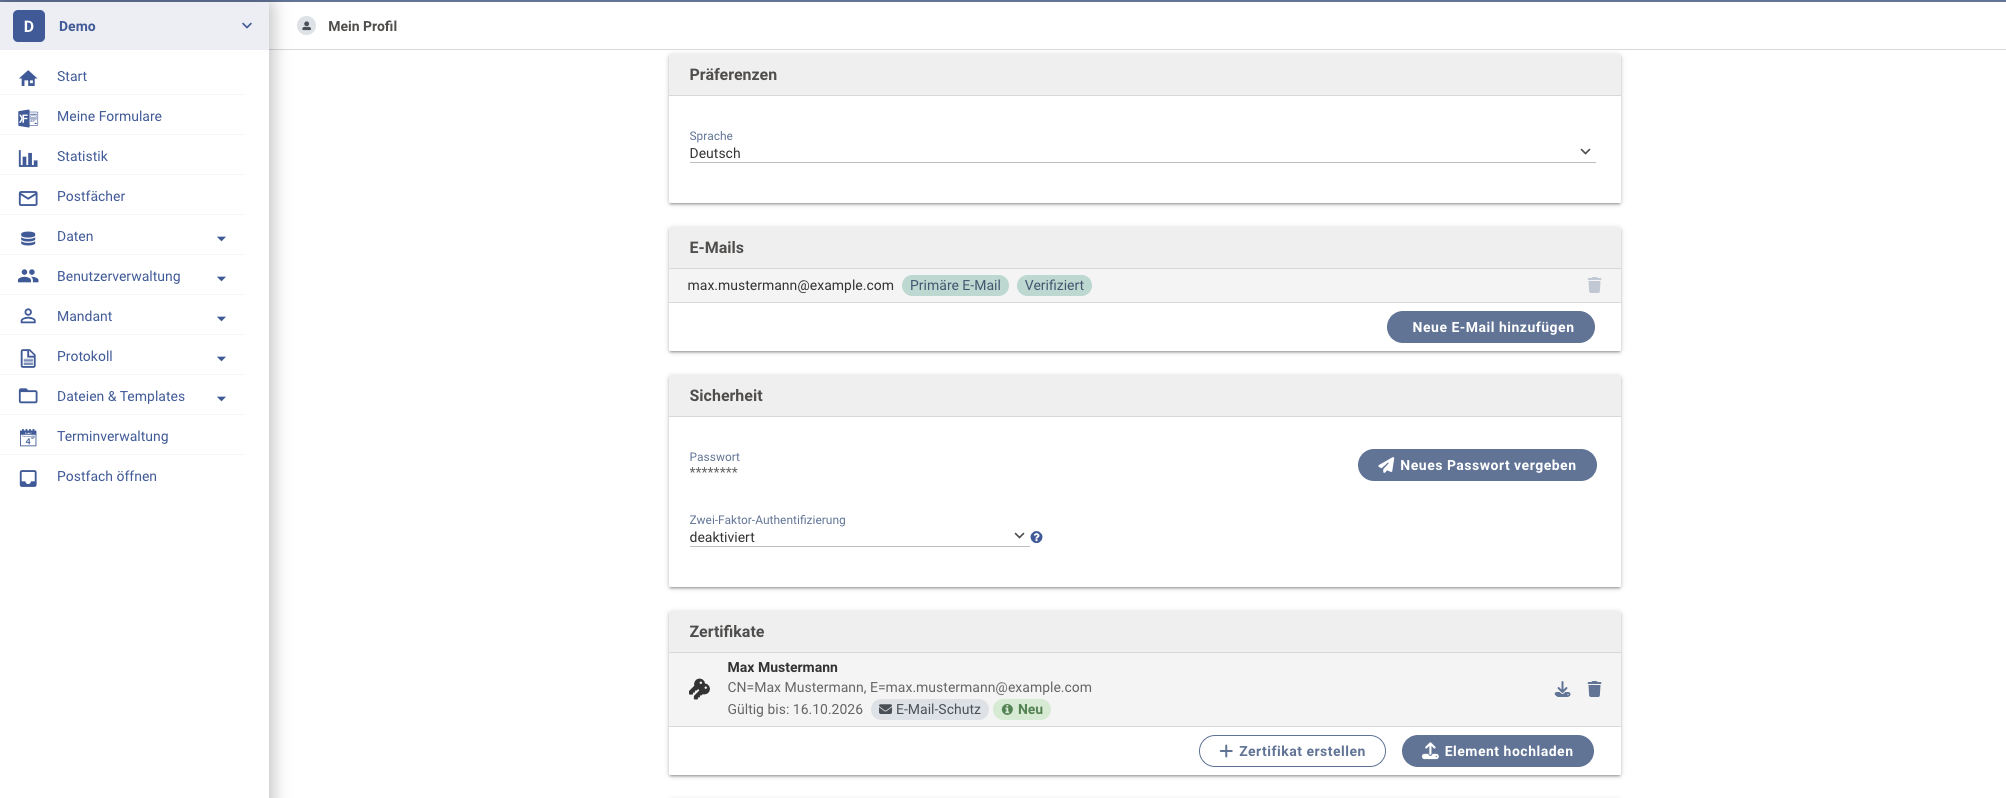Click the Postfächer envelope icon
Screen dimensions: 2006x798
pos(28,197)
